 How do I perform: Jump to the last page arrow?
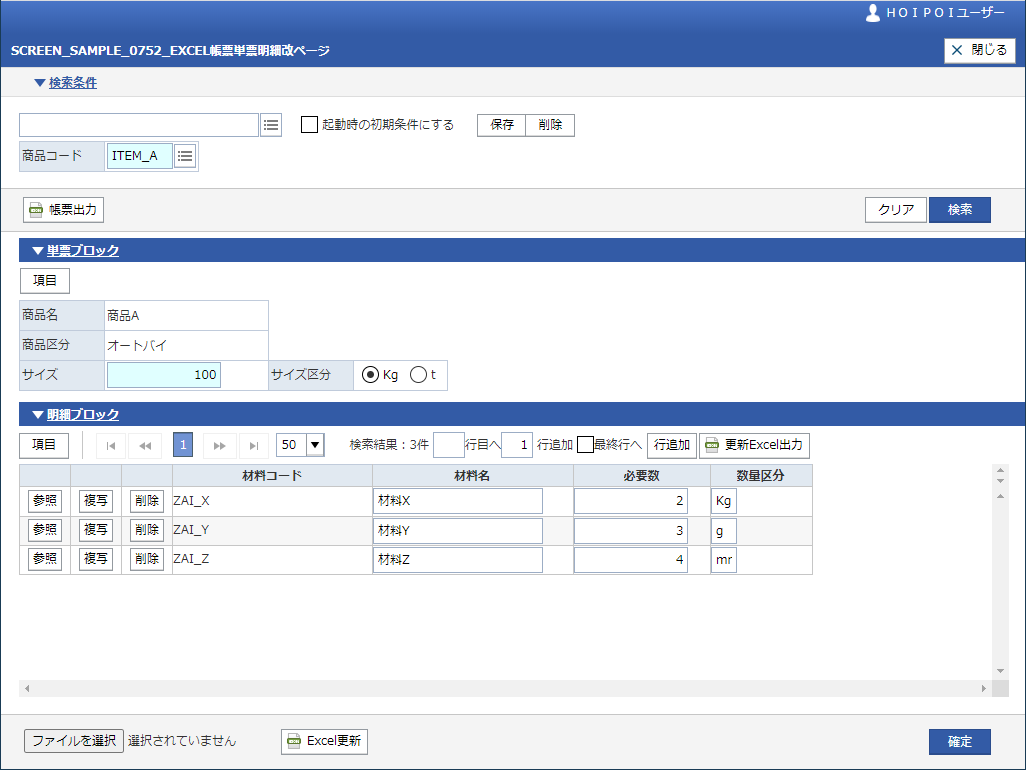(254, 445)
